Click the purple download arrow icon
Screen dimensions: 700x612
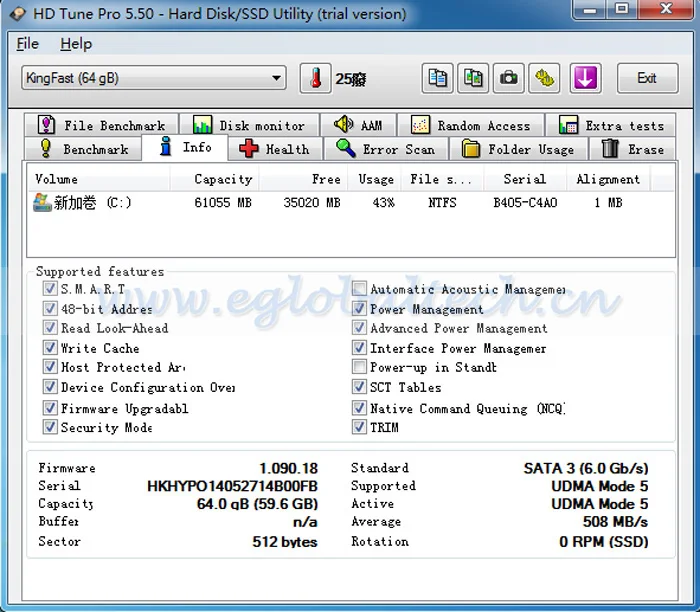[x=585, y=79]
